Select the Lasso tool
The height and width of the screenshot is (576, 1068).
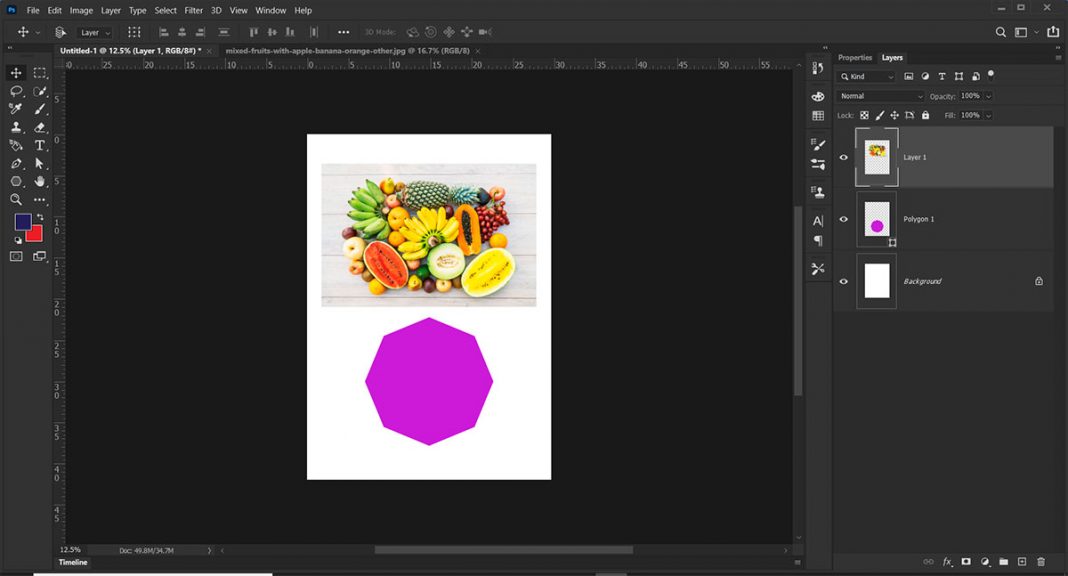15,92
